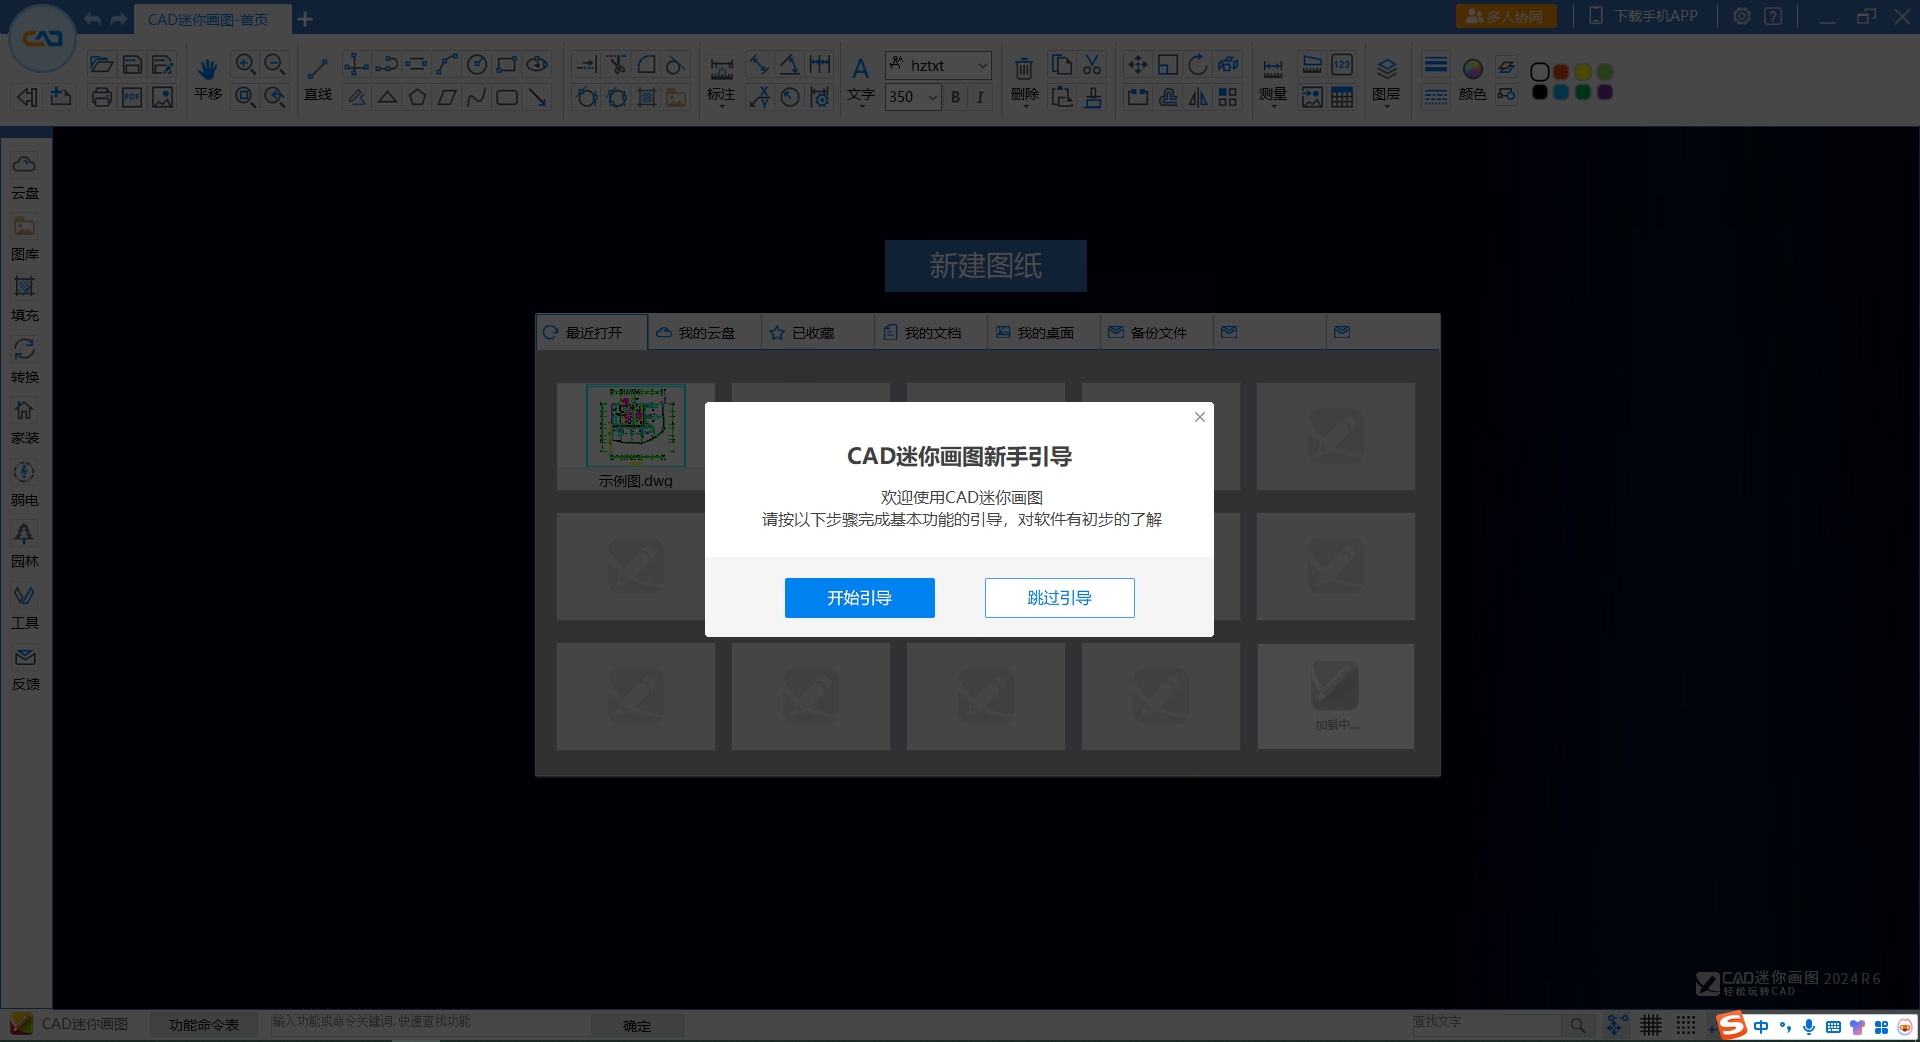
Task: Click the 开始引导 button
Action: [859, 598]
